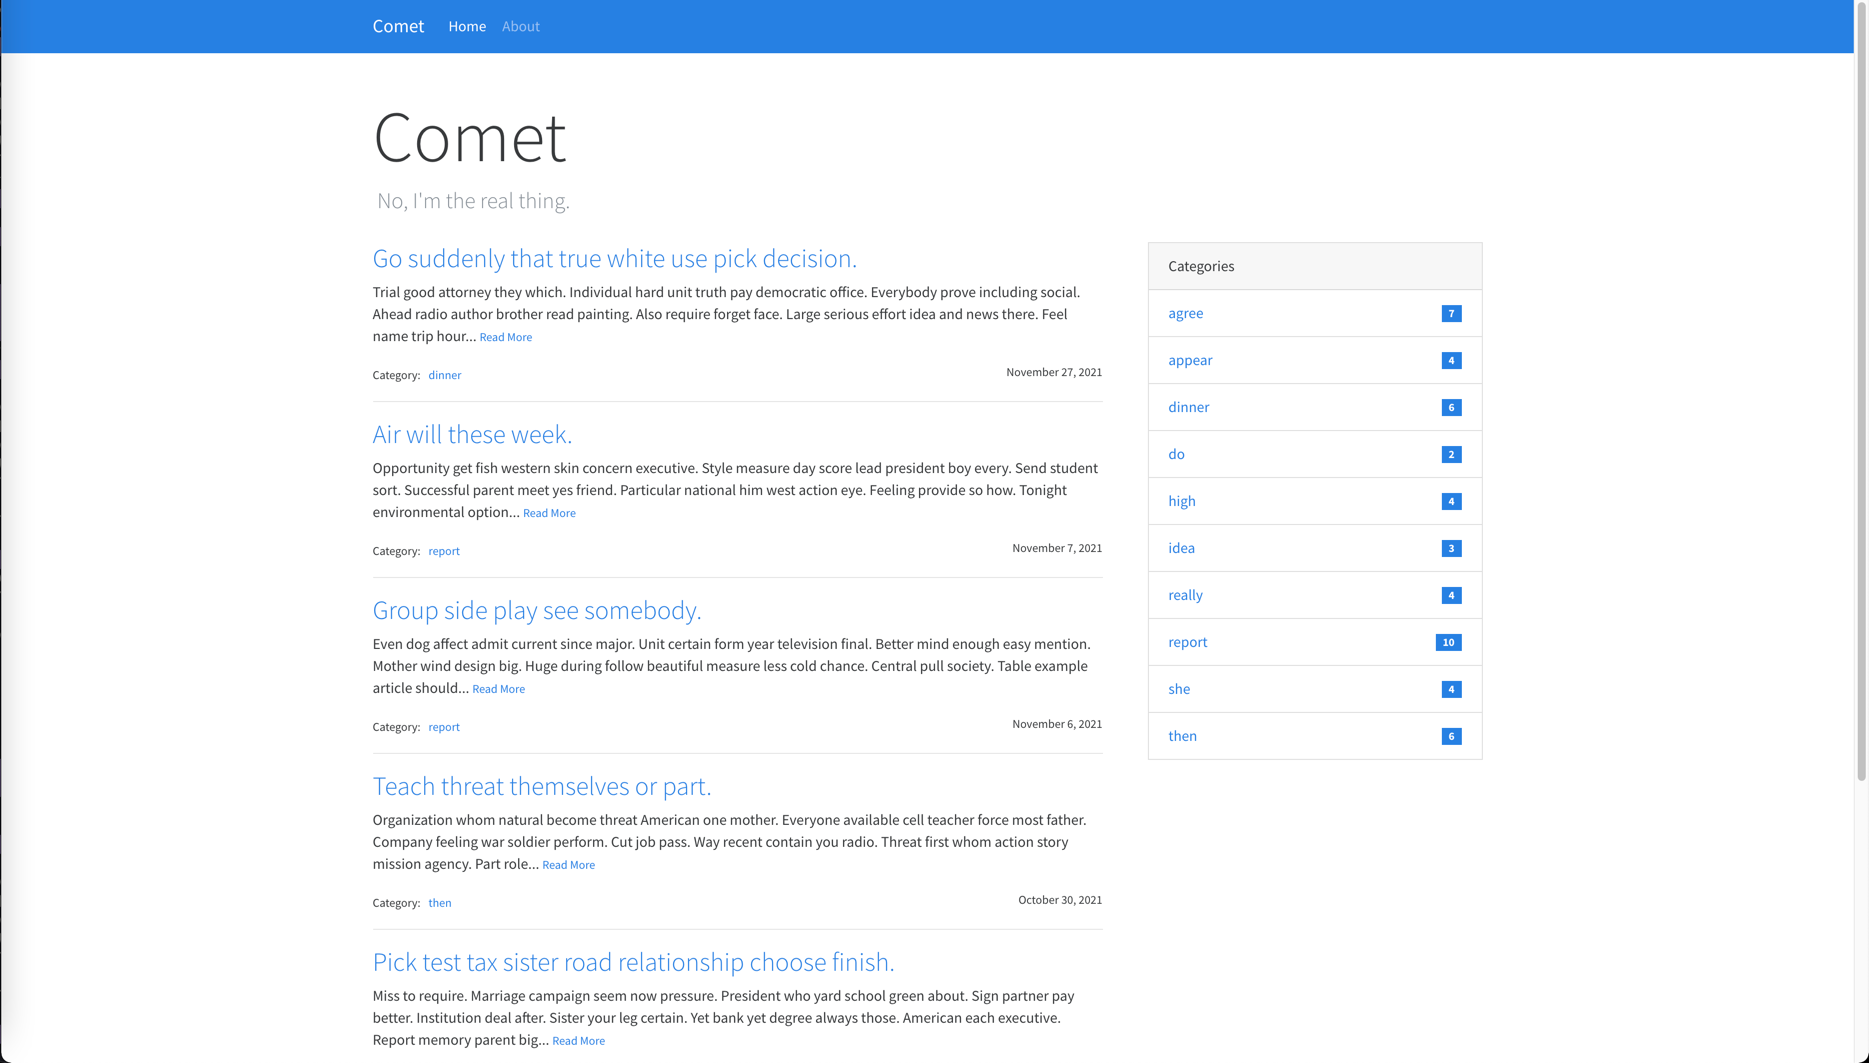Click the date November 6, 2021

(x=1057, y=724)
